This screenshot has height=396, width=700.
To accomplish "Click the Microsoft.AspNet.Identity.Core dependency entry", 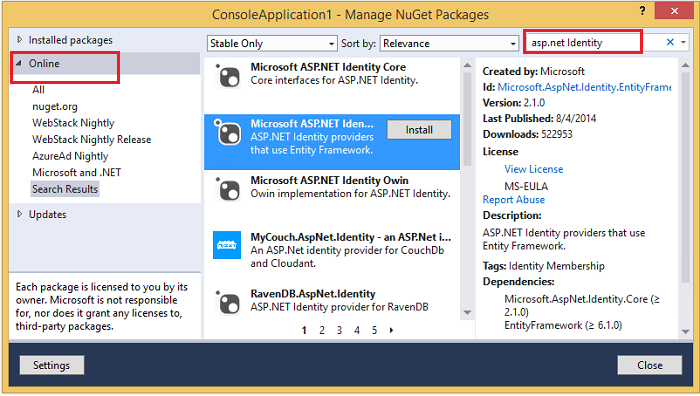I will pyautogui.click(x=582, y=305).
